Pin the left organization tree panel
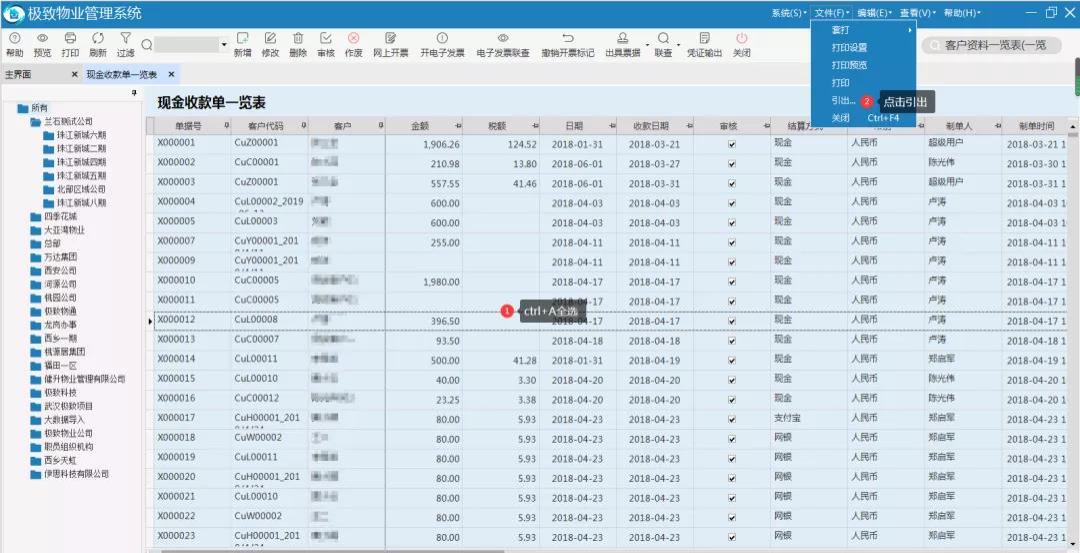The height and width of the screenshot is (553, 1080). [x=134, y=93]
